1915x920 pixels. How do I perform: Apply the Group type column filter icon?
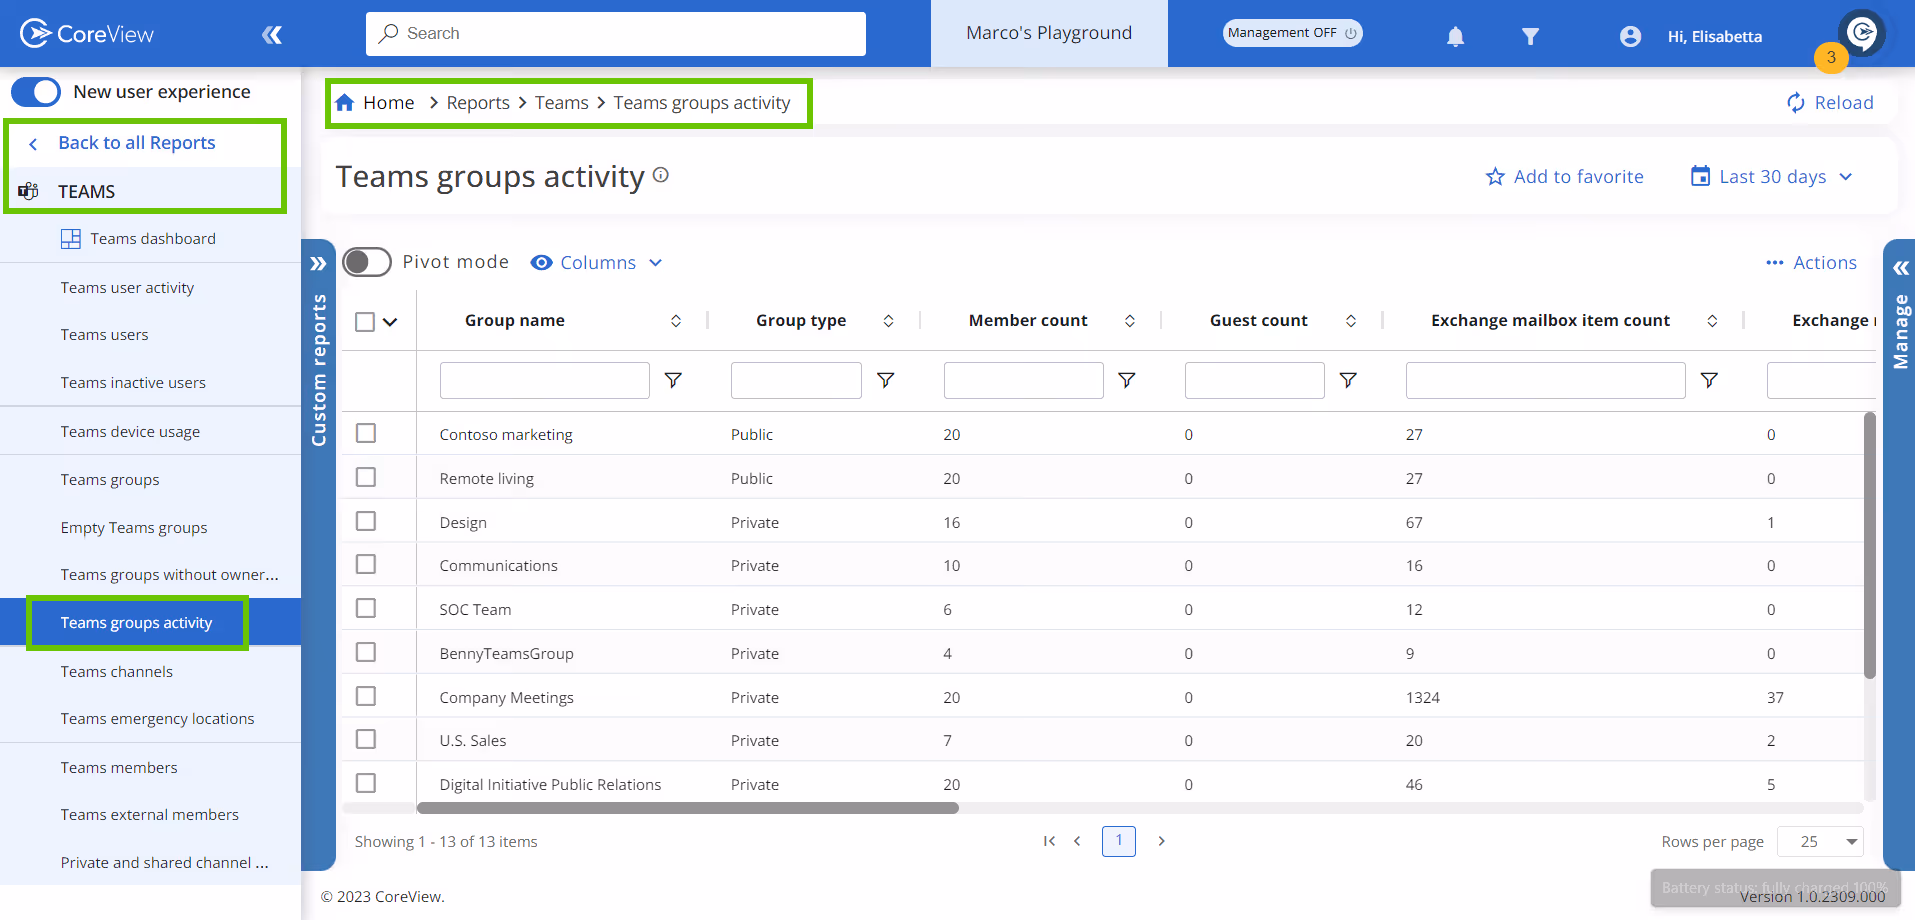[x=885, y=380]
